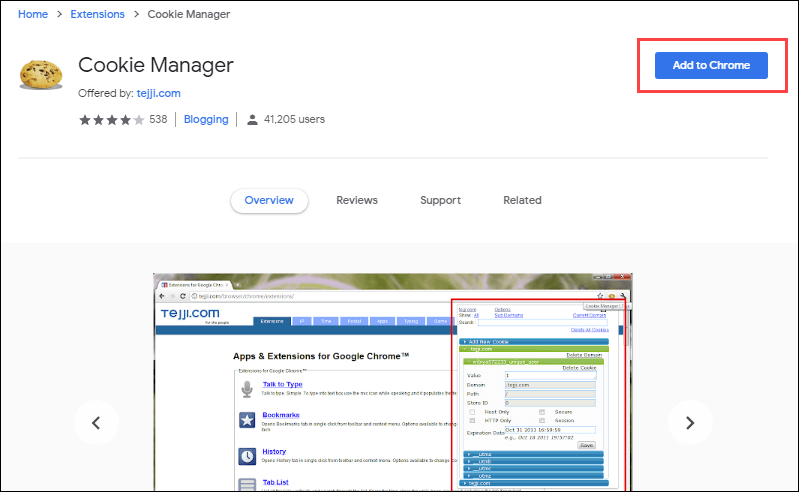Click the star rating icons
The image size is (799, 492).
pos(111,120)
